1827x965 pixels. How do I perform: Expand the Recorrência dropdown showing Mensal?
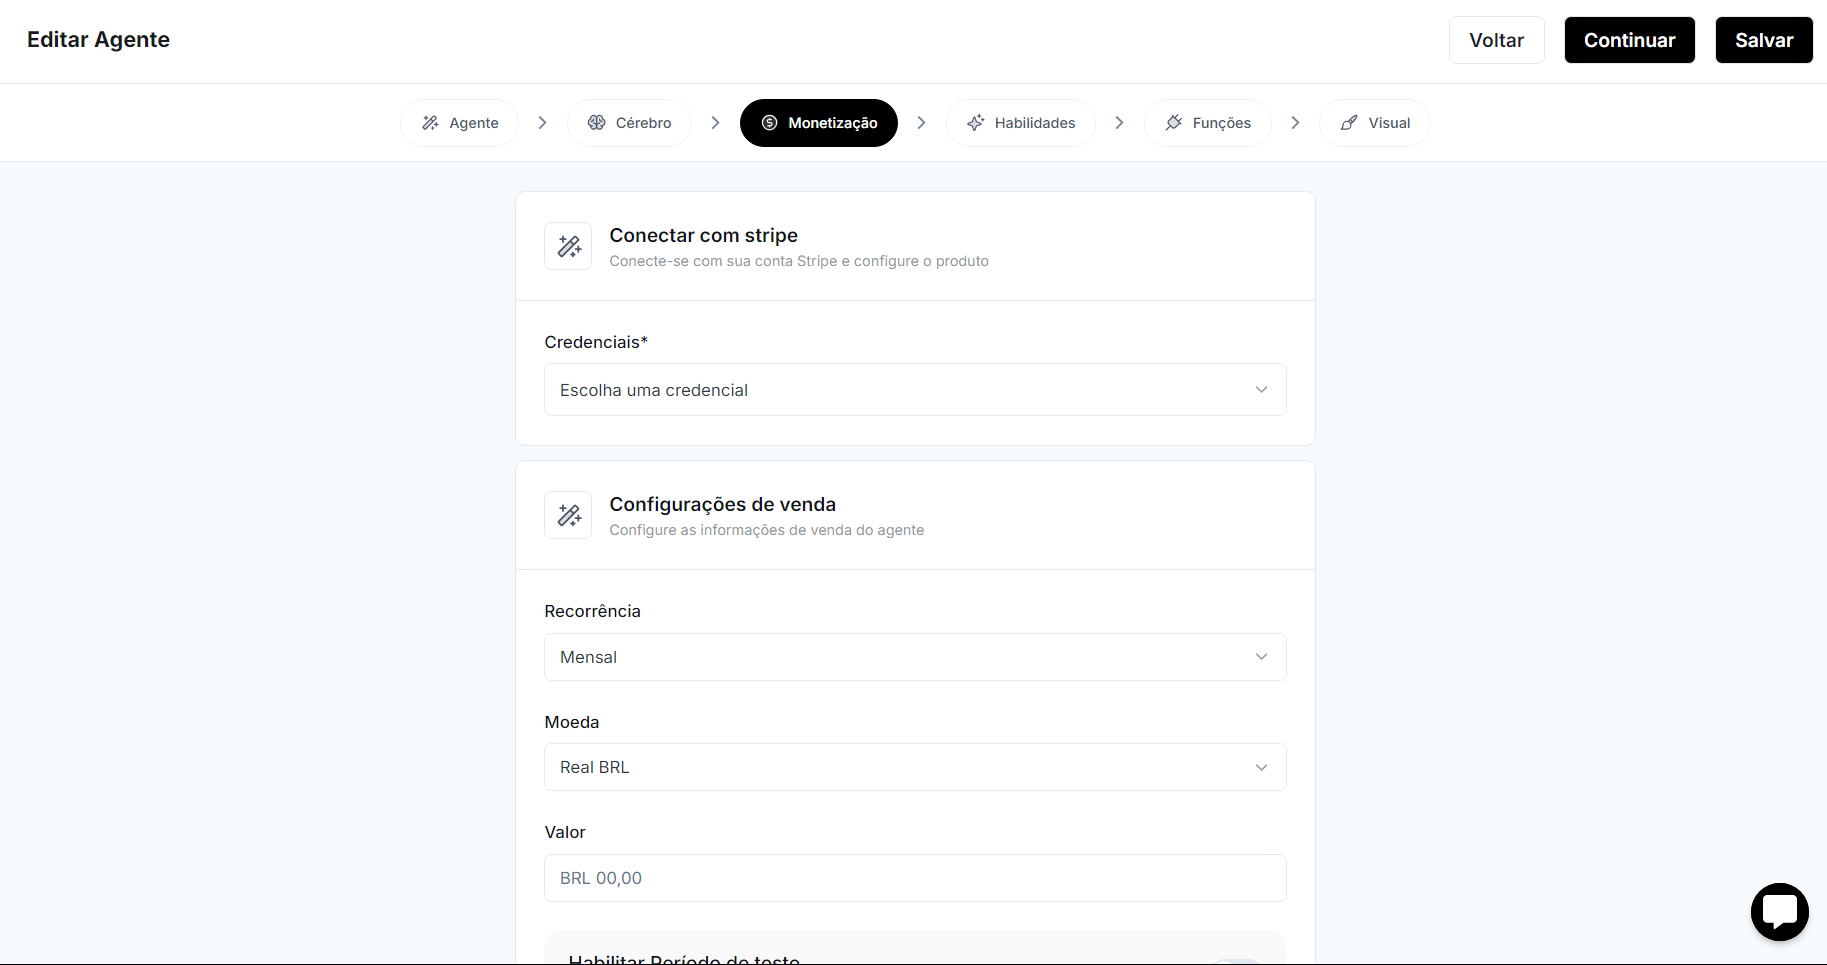click(x=914, y=657)
